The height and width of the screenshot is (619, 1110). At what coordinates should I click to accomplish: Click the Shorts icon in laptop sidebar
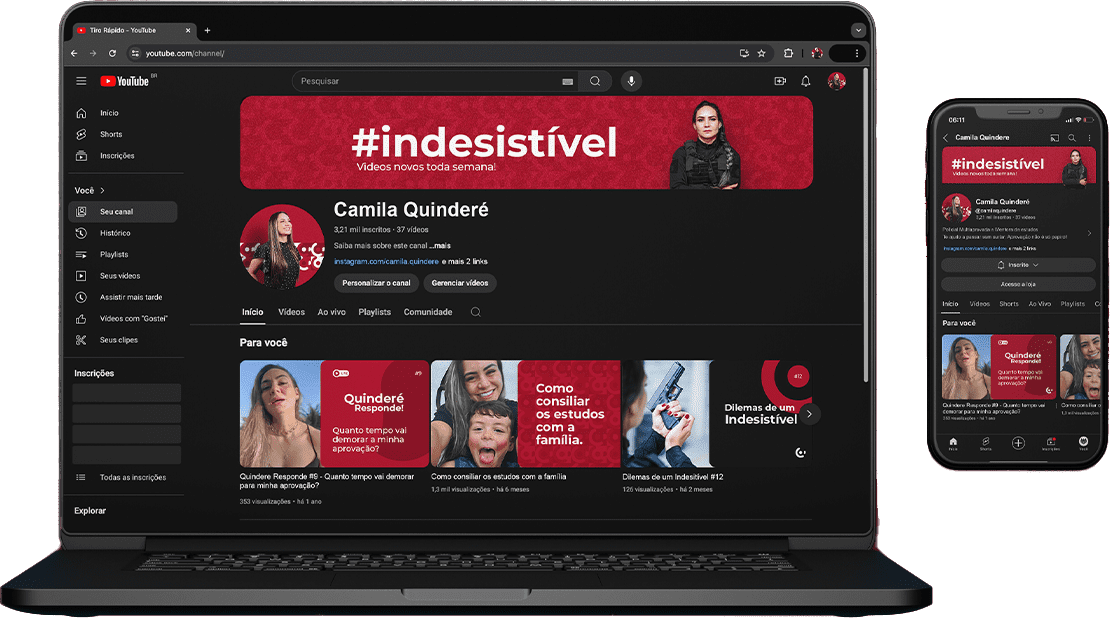click(82, 134)
